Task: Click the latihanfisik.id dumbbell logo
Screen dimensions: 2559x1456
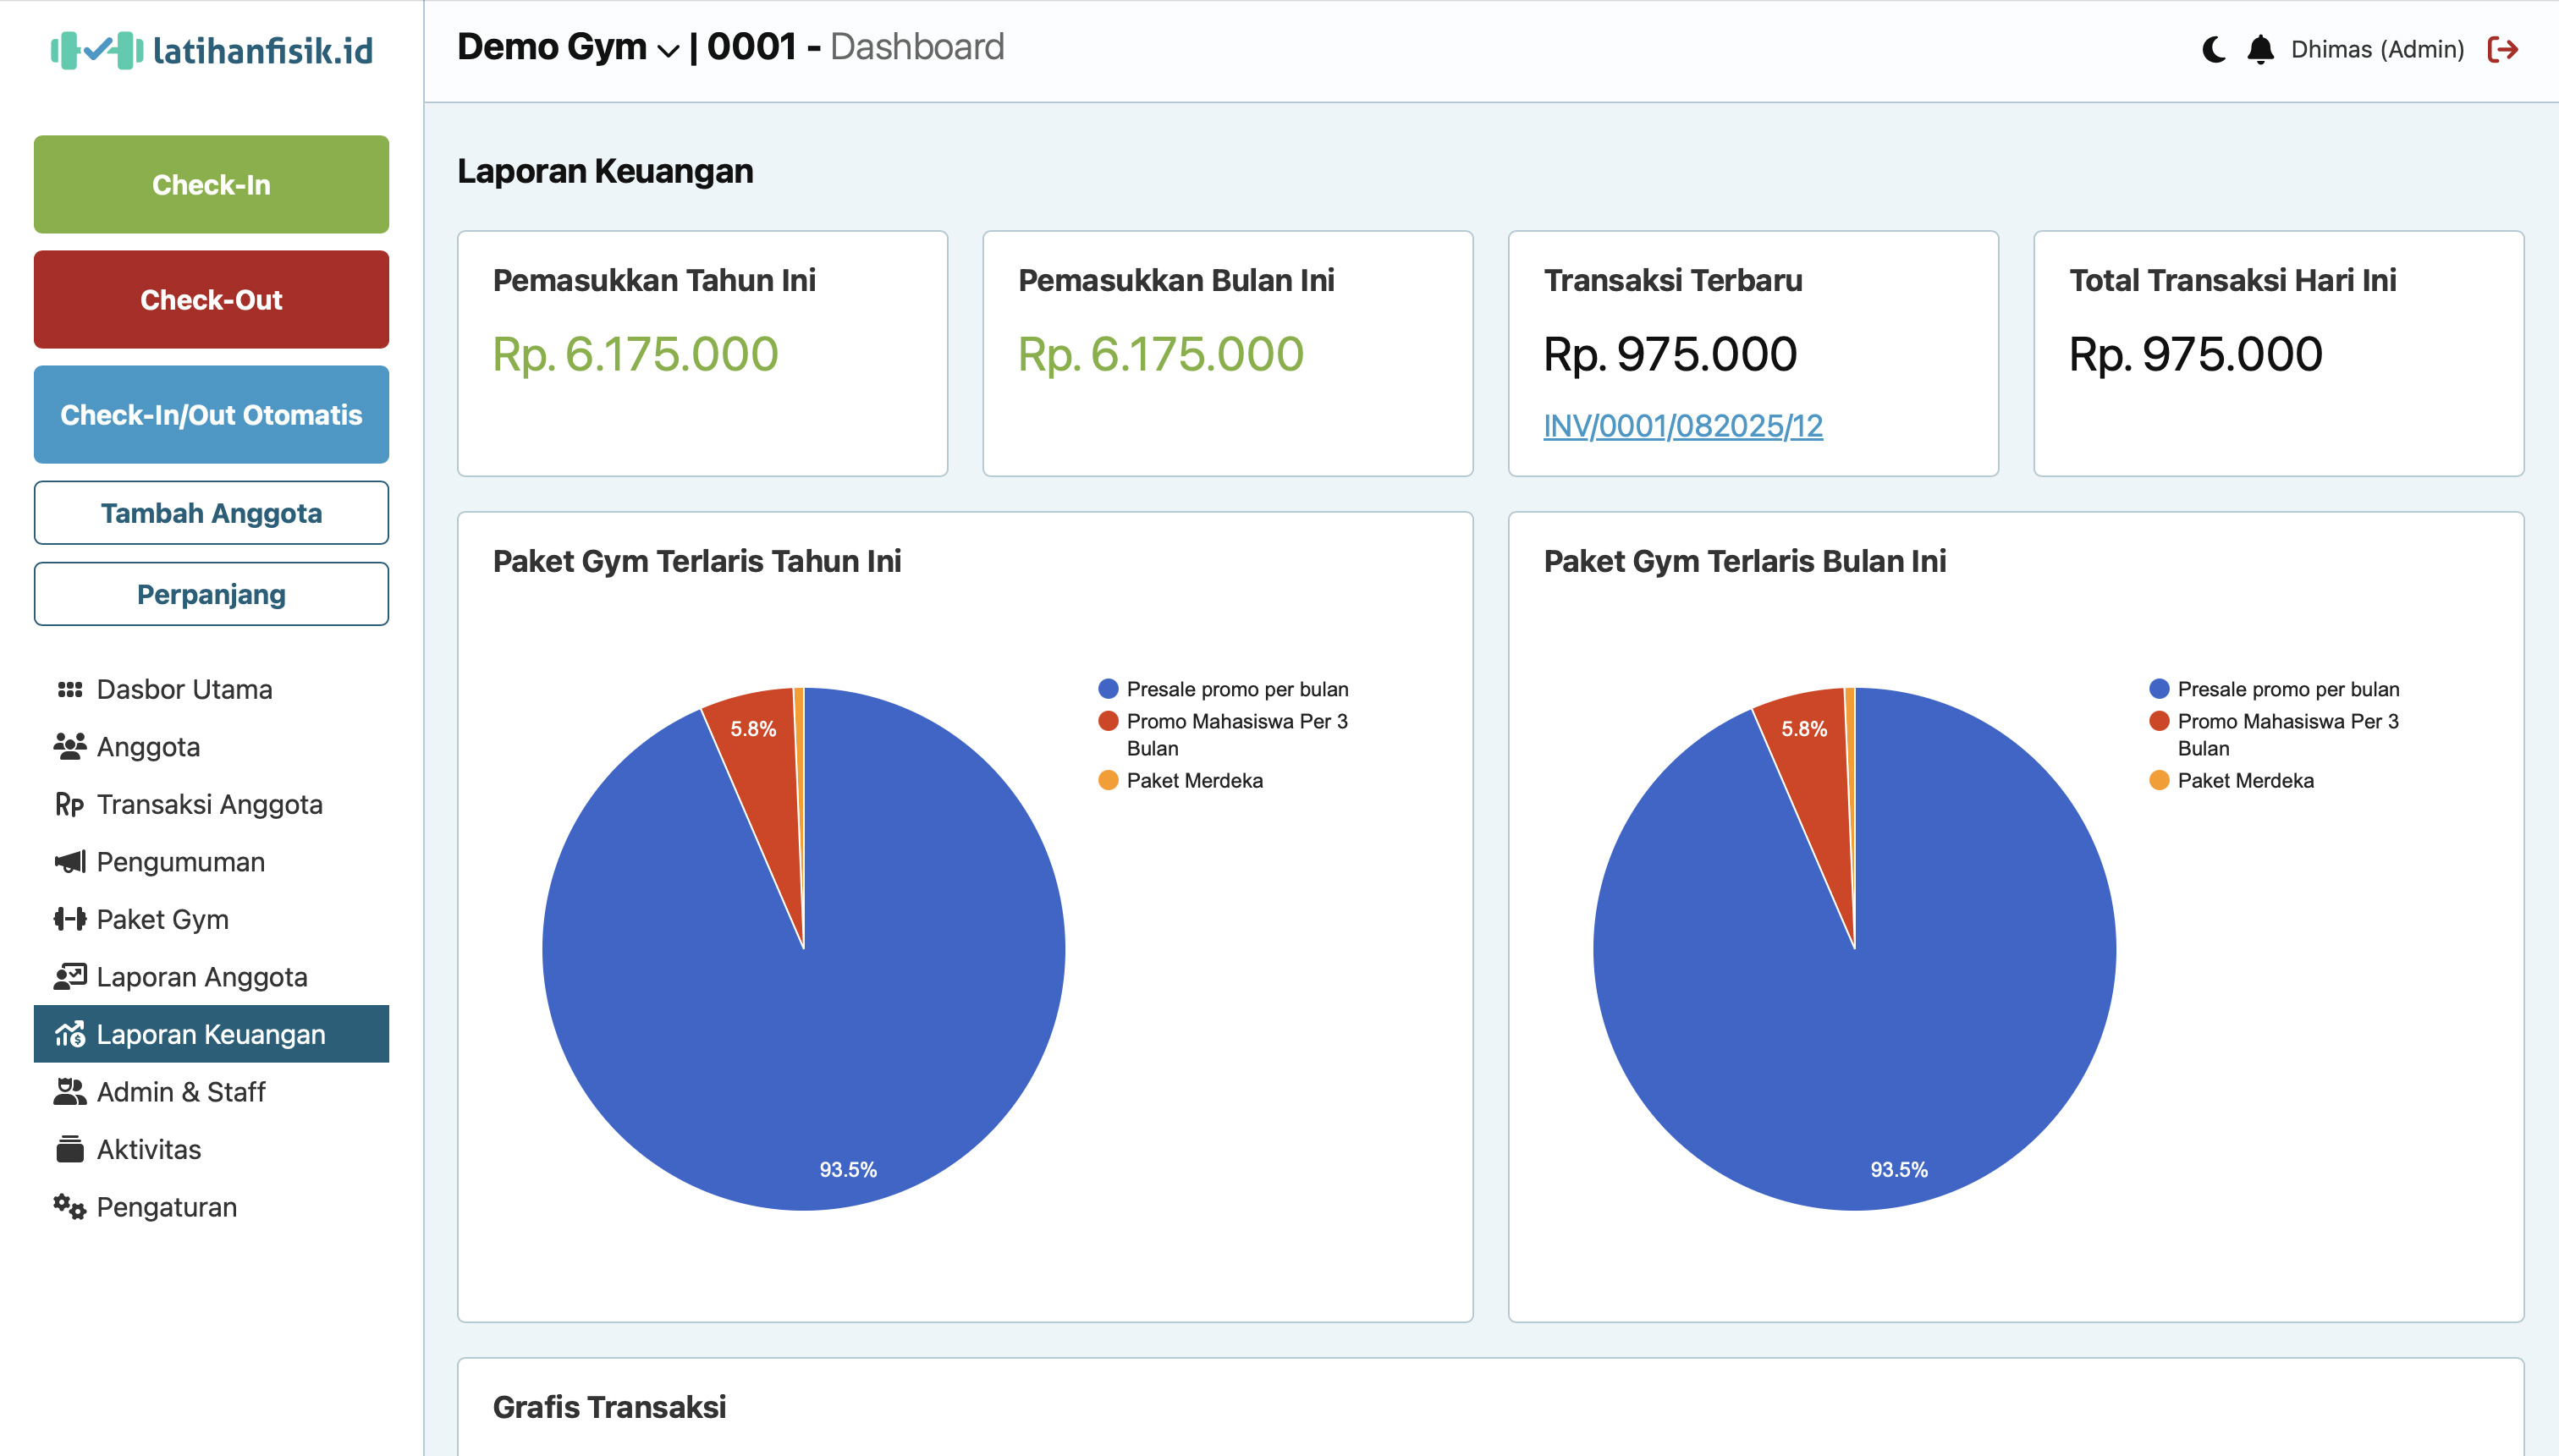Action: click(97, 50)
